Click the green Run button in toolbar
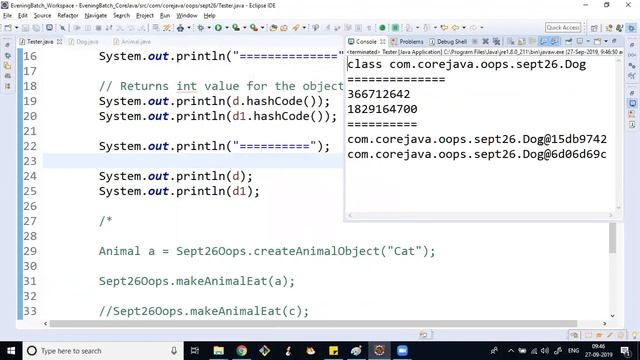 click(x=218, y=27)
